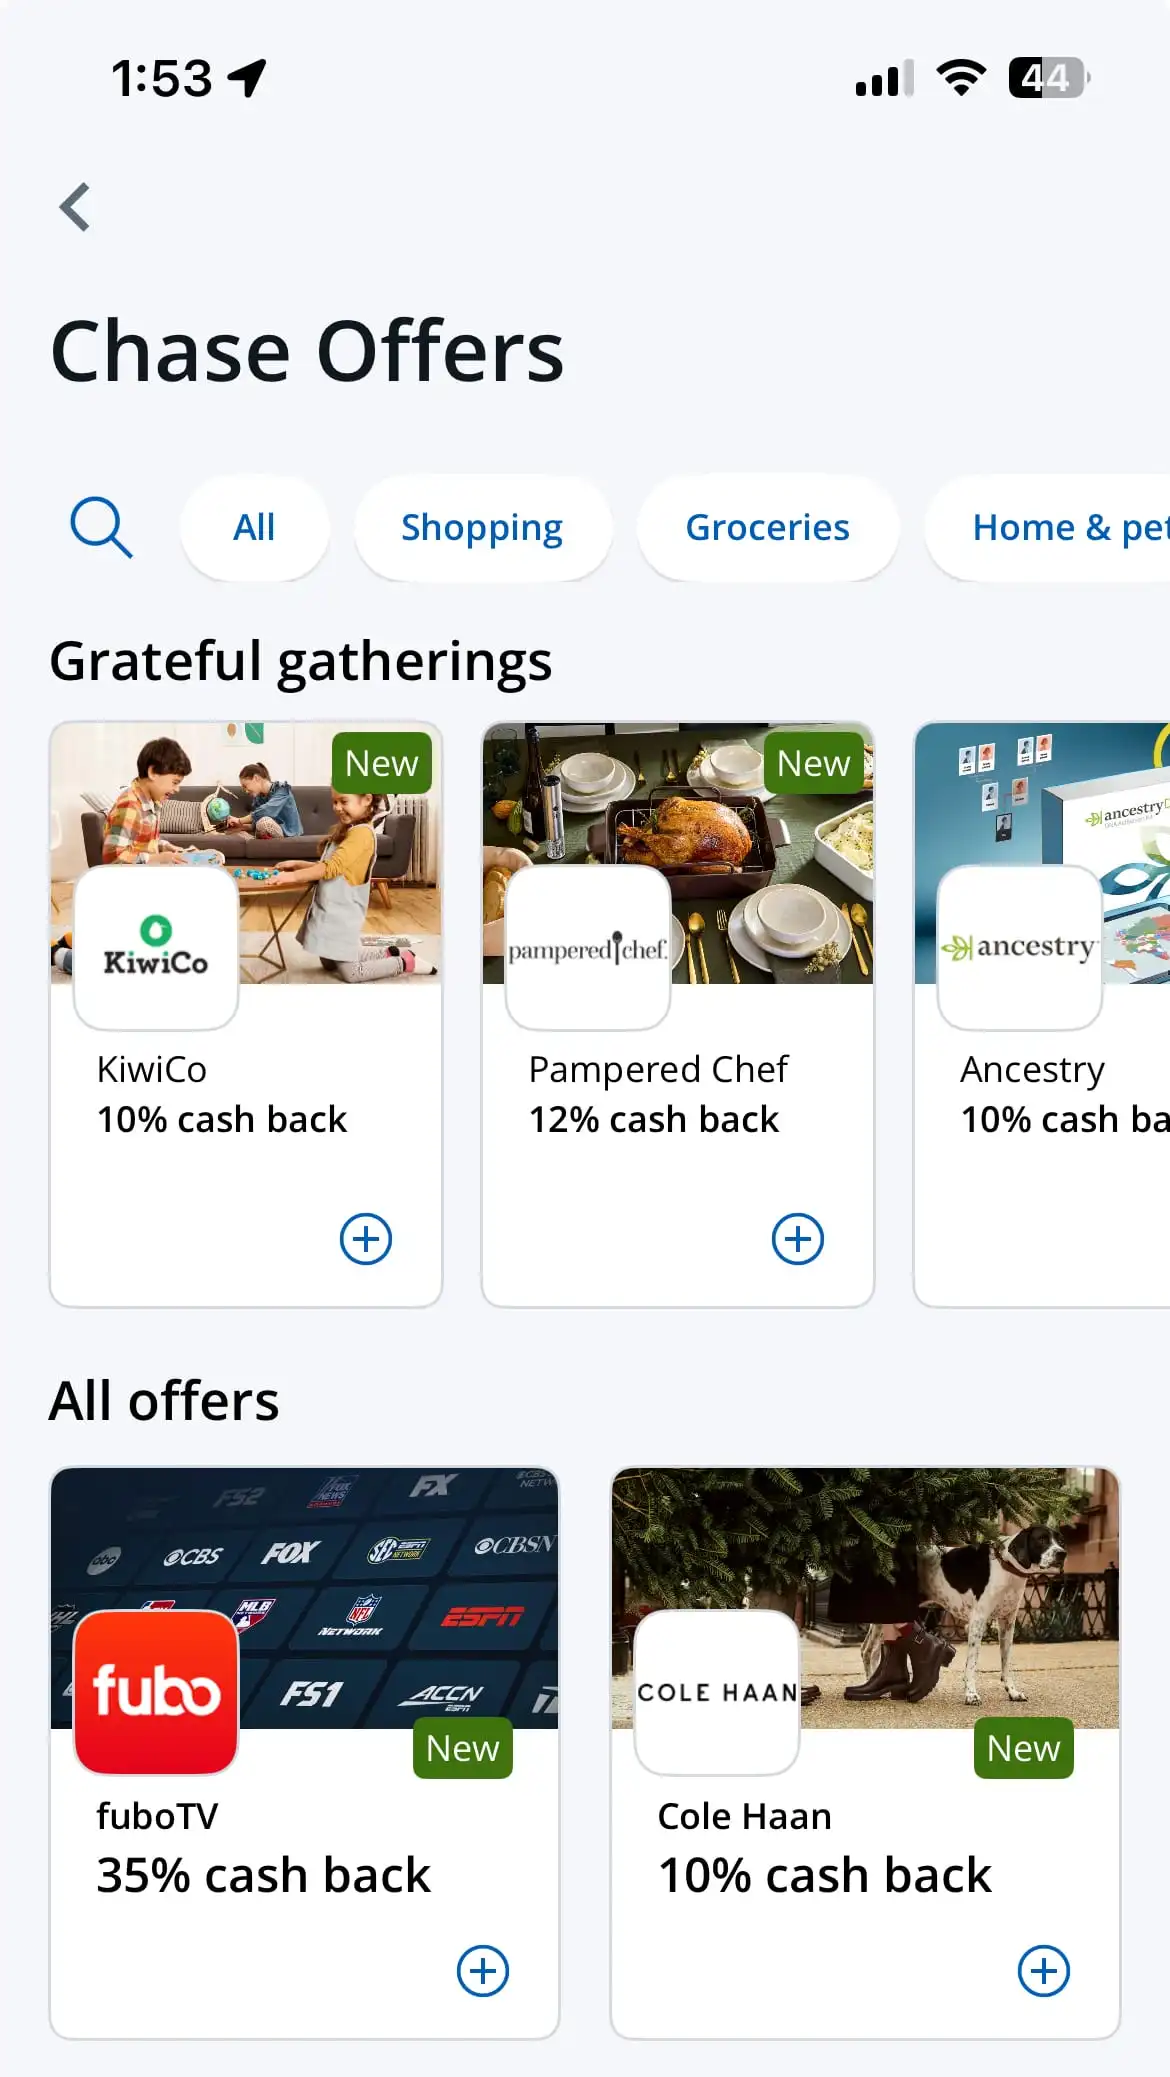
Task: Add the fuboTV offer plus icon
Action: tap(483, 1971)
